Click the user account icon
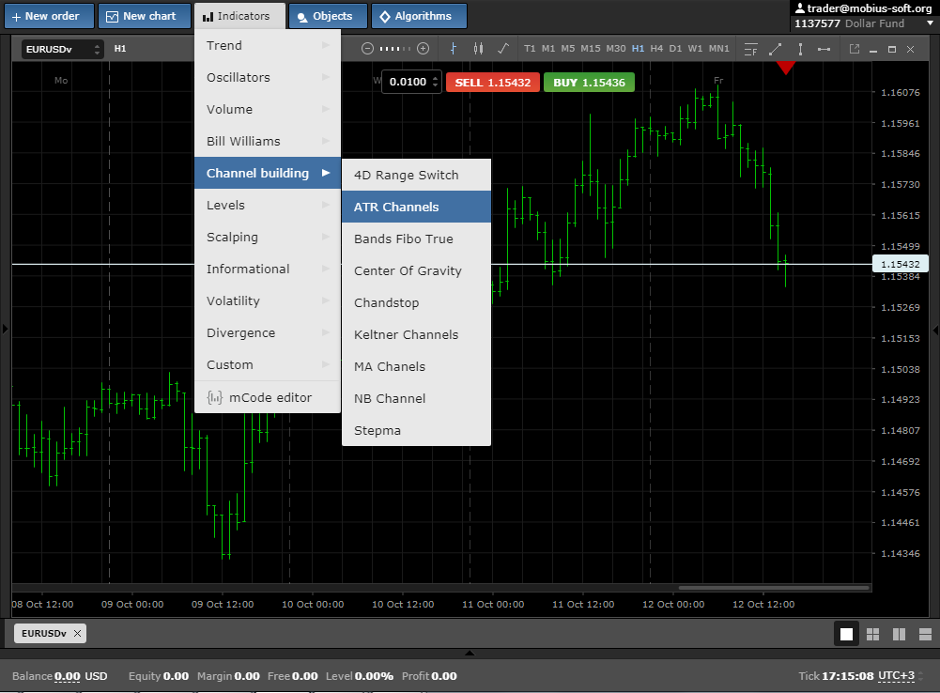940x693 pixels. (800, 8)
